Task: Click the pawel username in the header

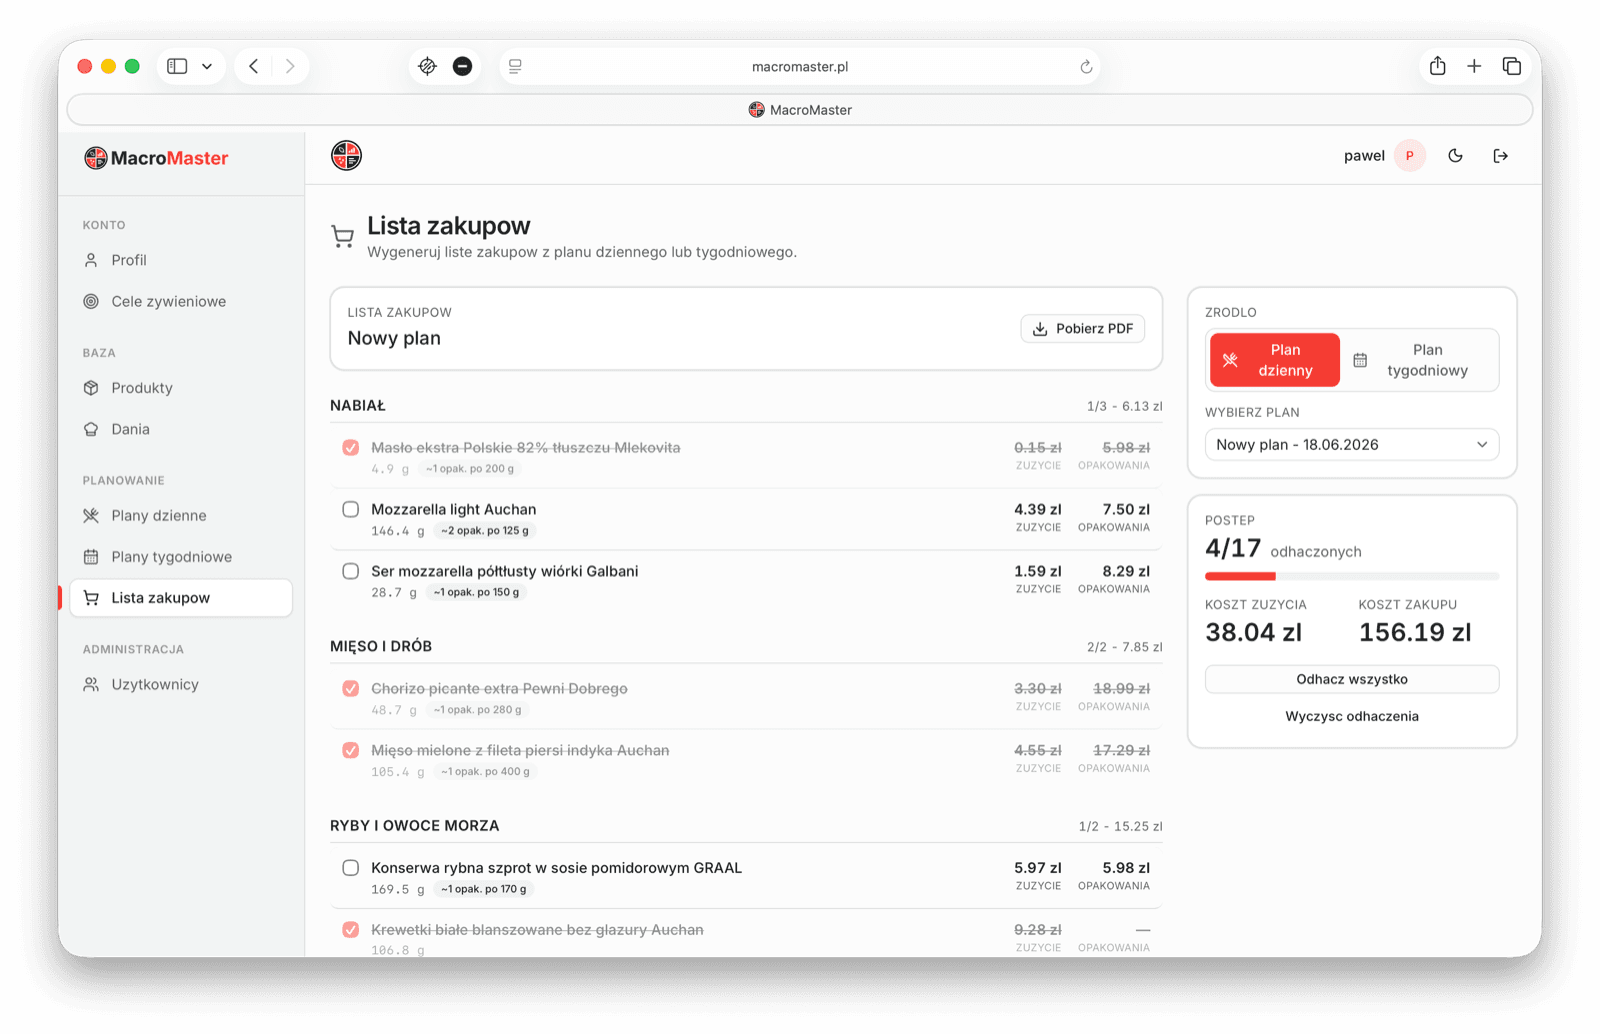Action: tap(1364, 156)
